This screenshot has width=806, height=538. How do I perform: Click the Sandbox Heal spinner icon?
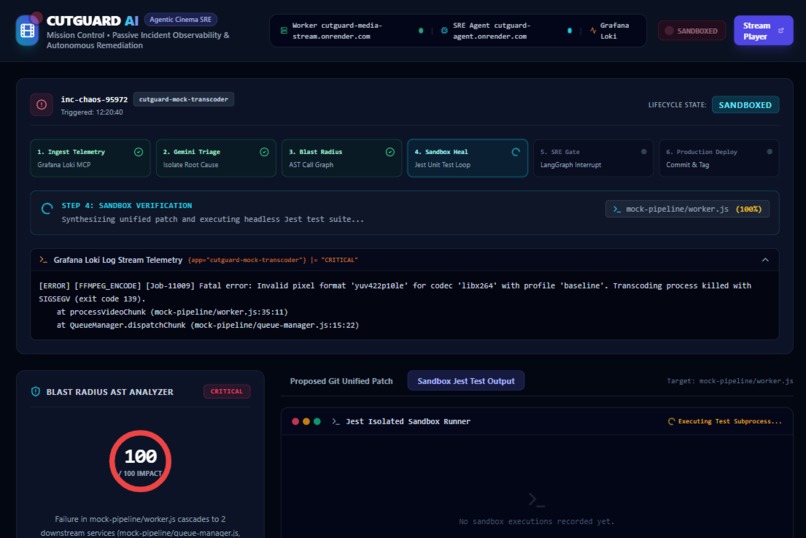(516, 152)
